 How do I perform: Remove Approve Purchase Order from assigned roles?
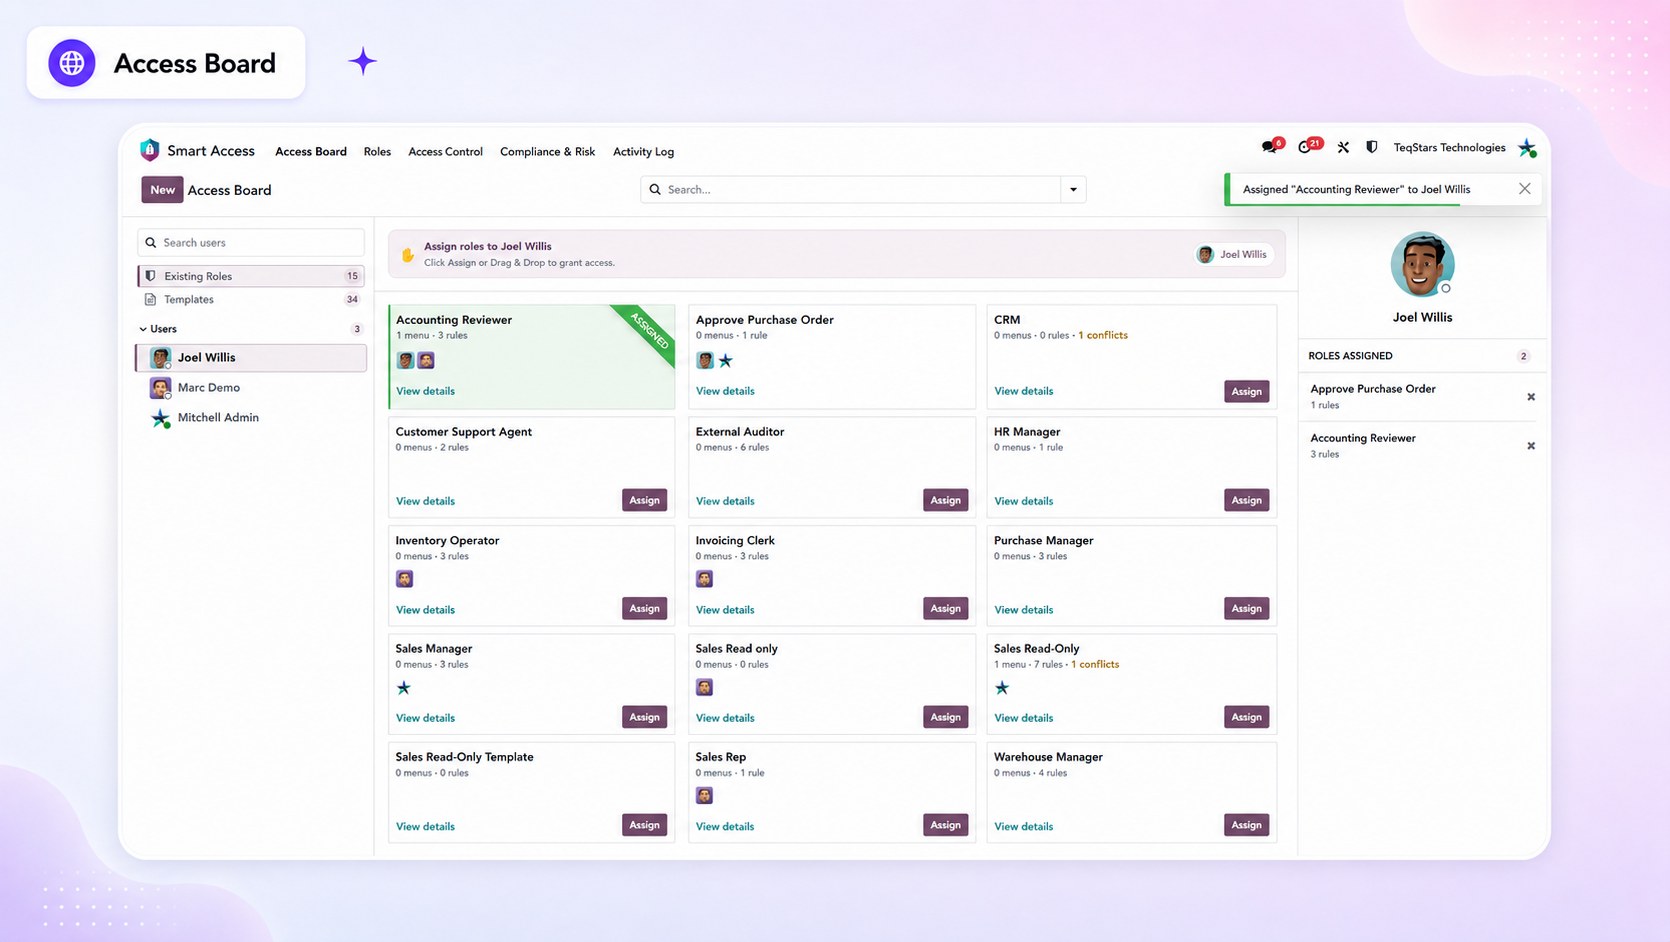point(1531,397)
